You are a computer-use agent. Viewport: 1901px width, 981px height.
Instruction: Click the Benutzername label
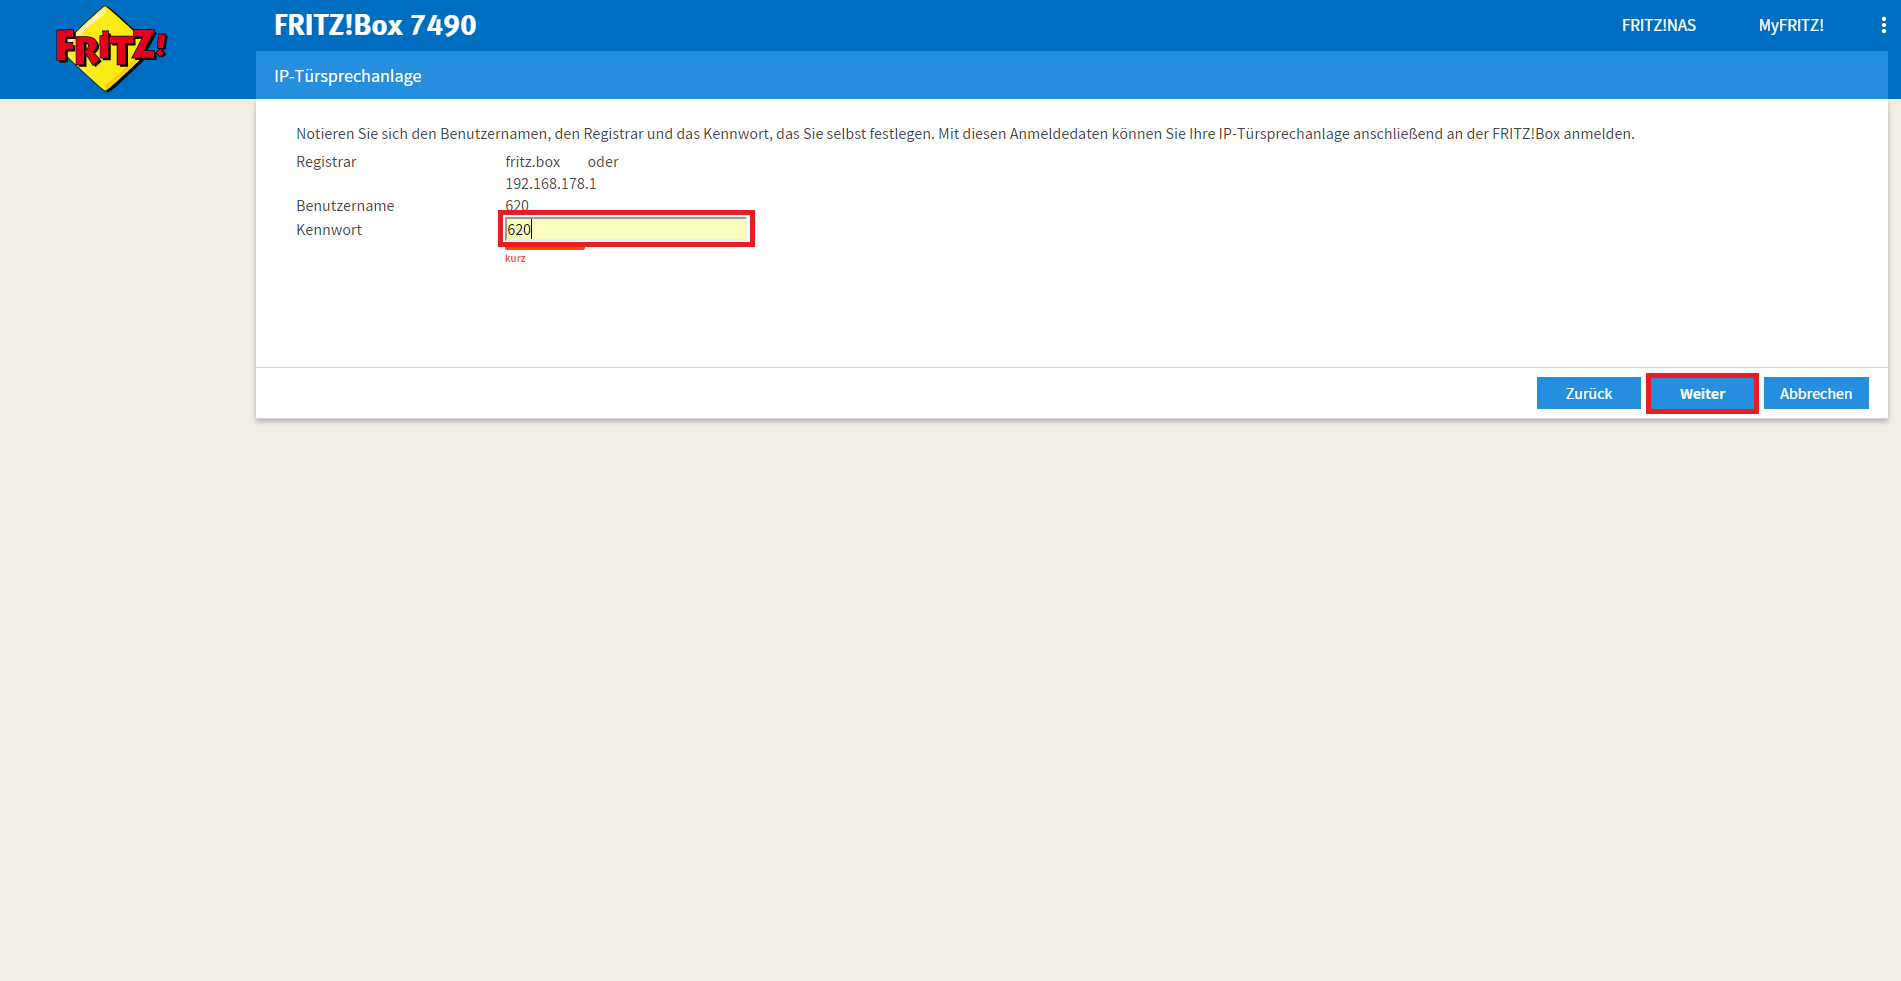[x=345, y=206]
